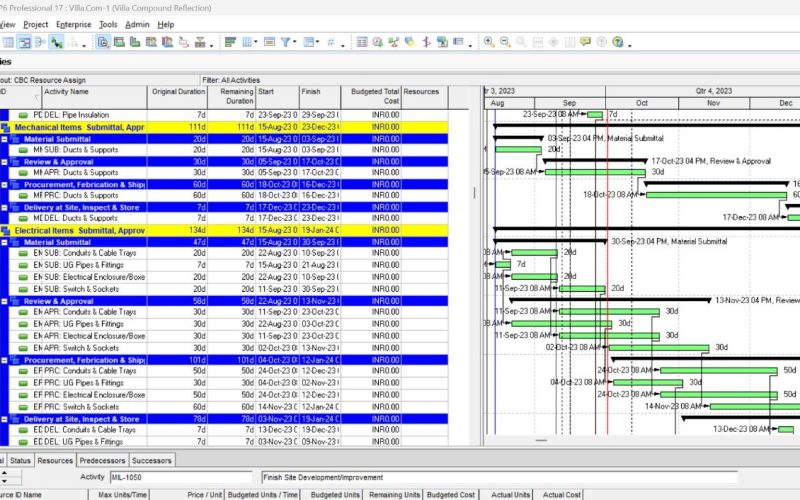Screen dimensions: 800x500
Task: Collapse the 47d Material Submittal band
Action: [4, 242]
